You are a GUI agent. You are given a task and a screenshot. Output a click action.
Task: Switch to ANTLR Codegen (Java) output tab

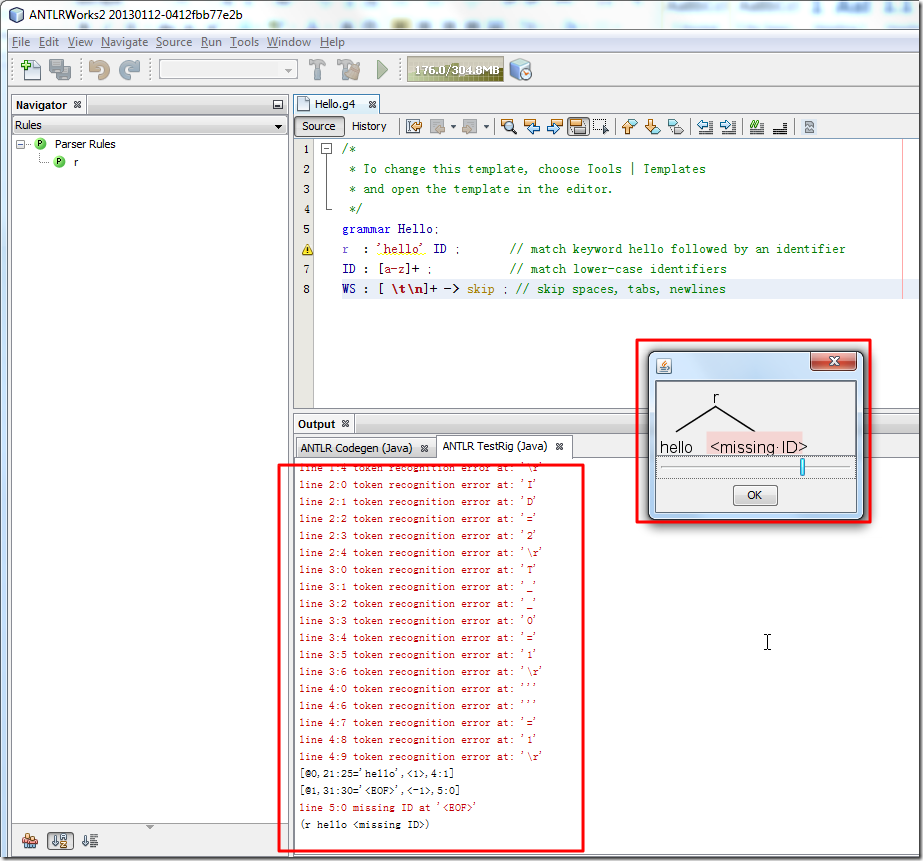[356, 448]
